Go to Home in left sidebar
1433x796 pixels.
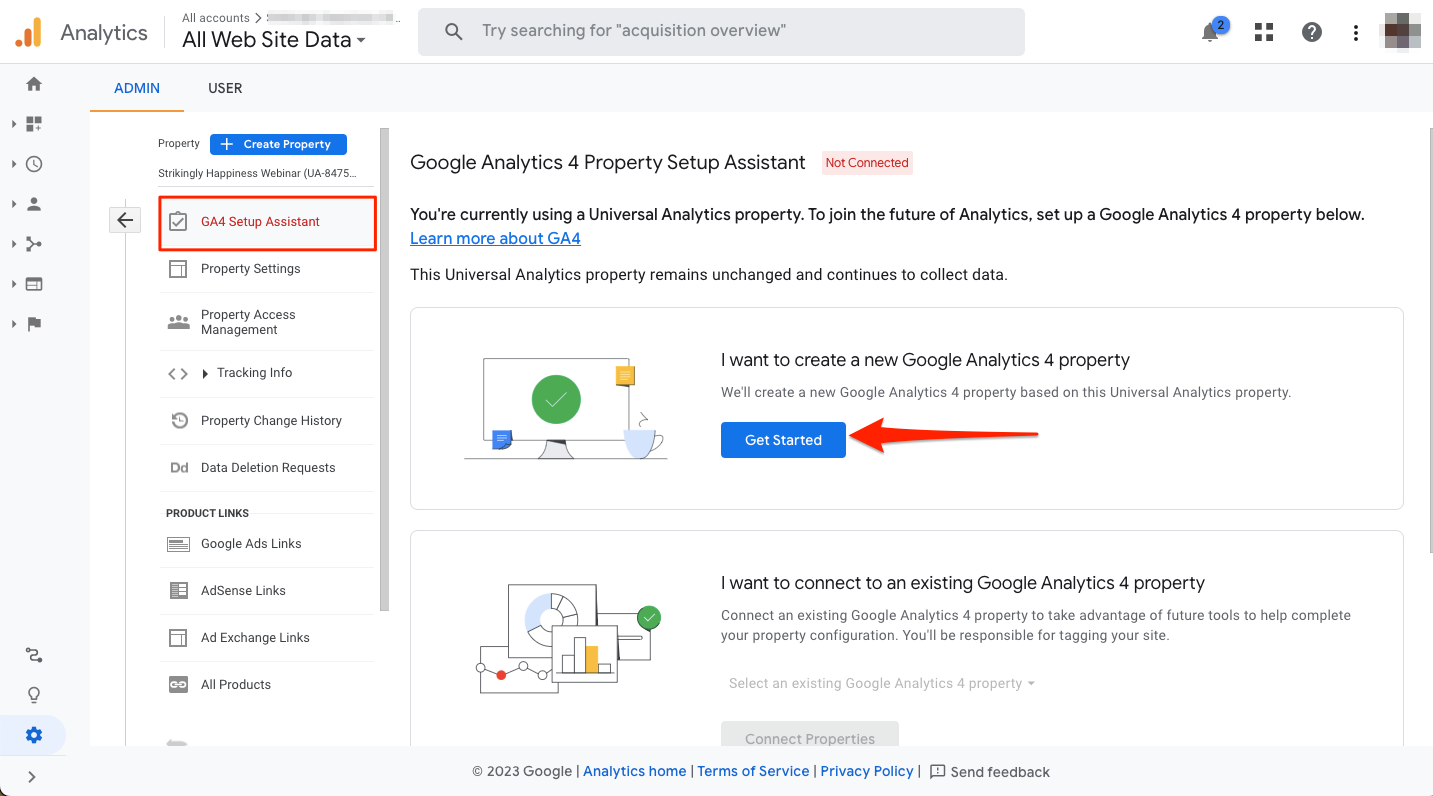coord(34,84)
